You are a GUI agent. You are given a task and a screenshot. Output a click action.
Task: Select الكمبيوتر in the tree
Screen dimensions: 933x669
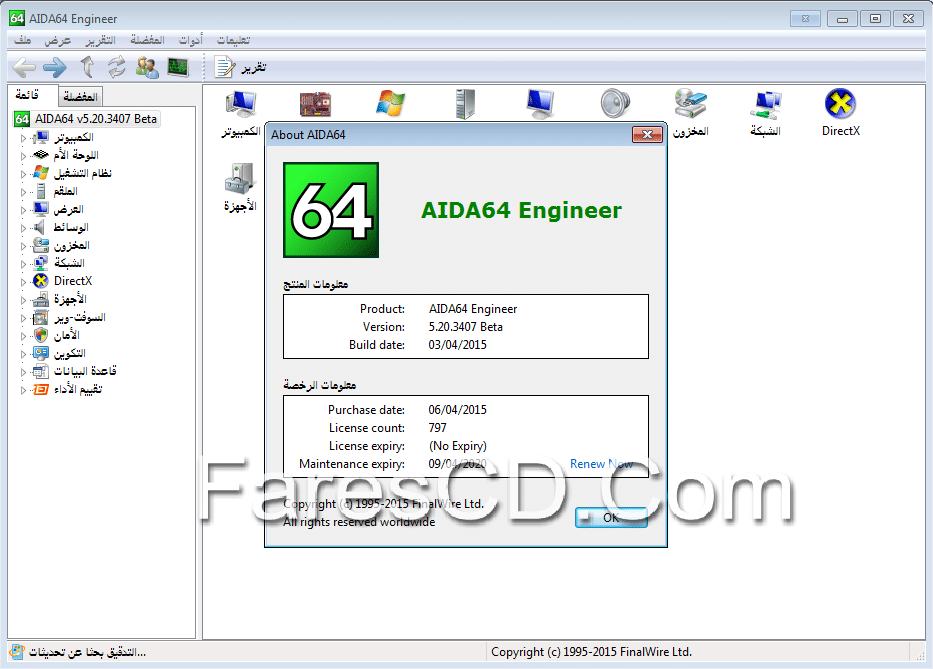(x=74, y=137)
